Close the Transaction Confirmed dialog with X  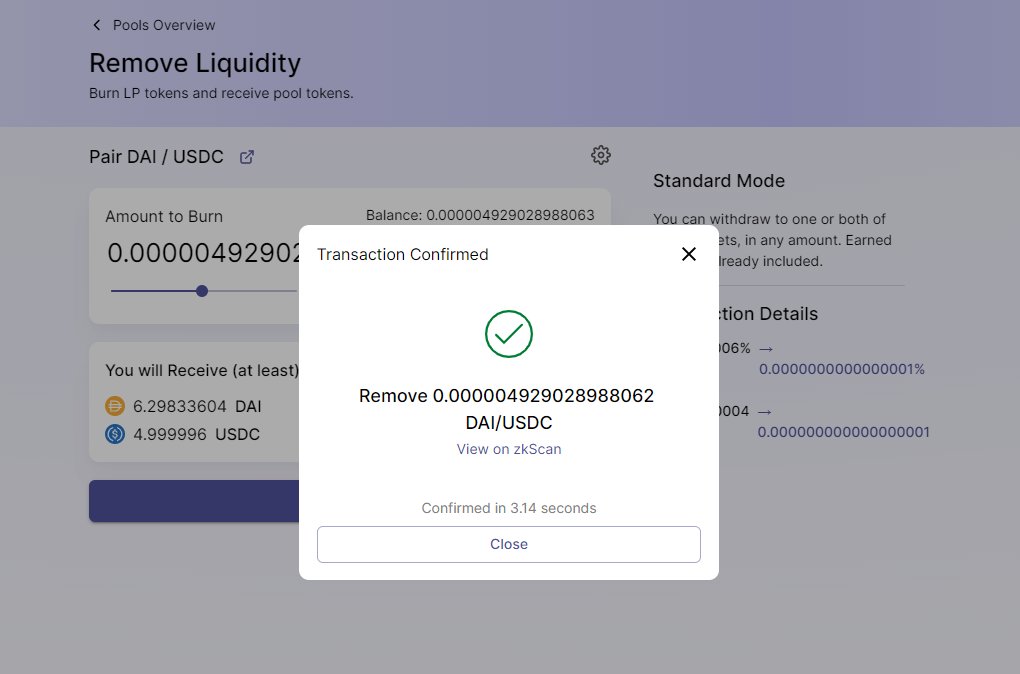pos(689,254)
